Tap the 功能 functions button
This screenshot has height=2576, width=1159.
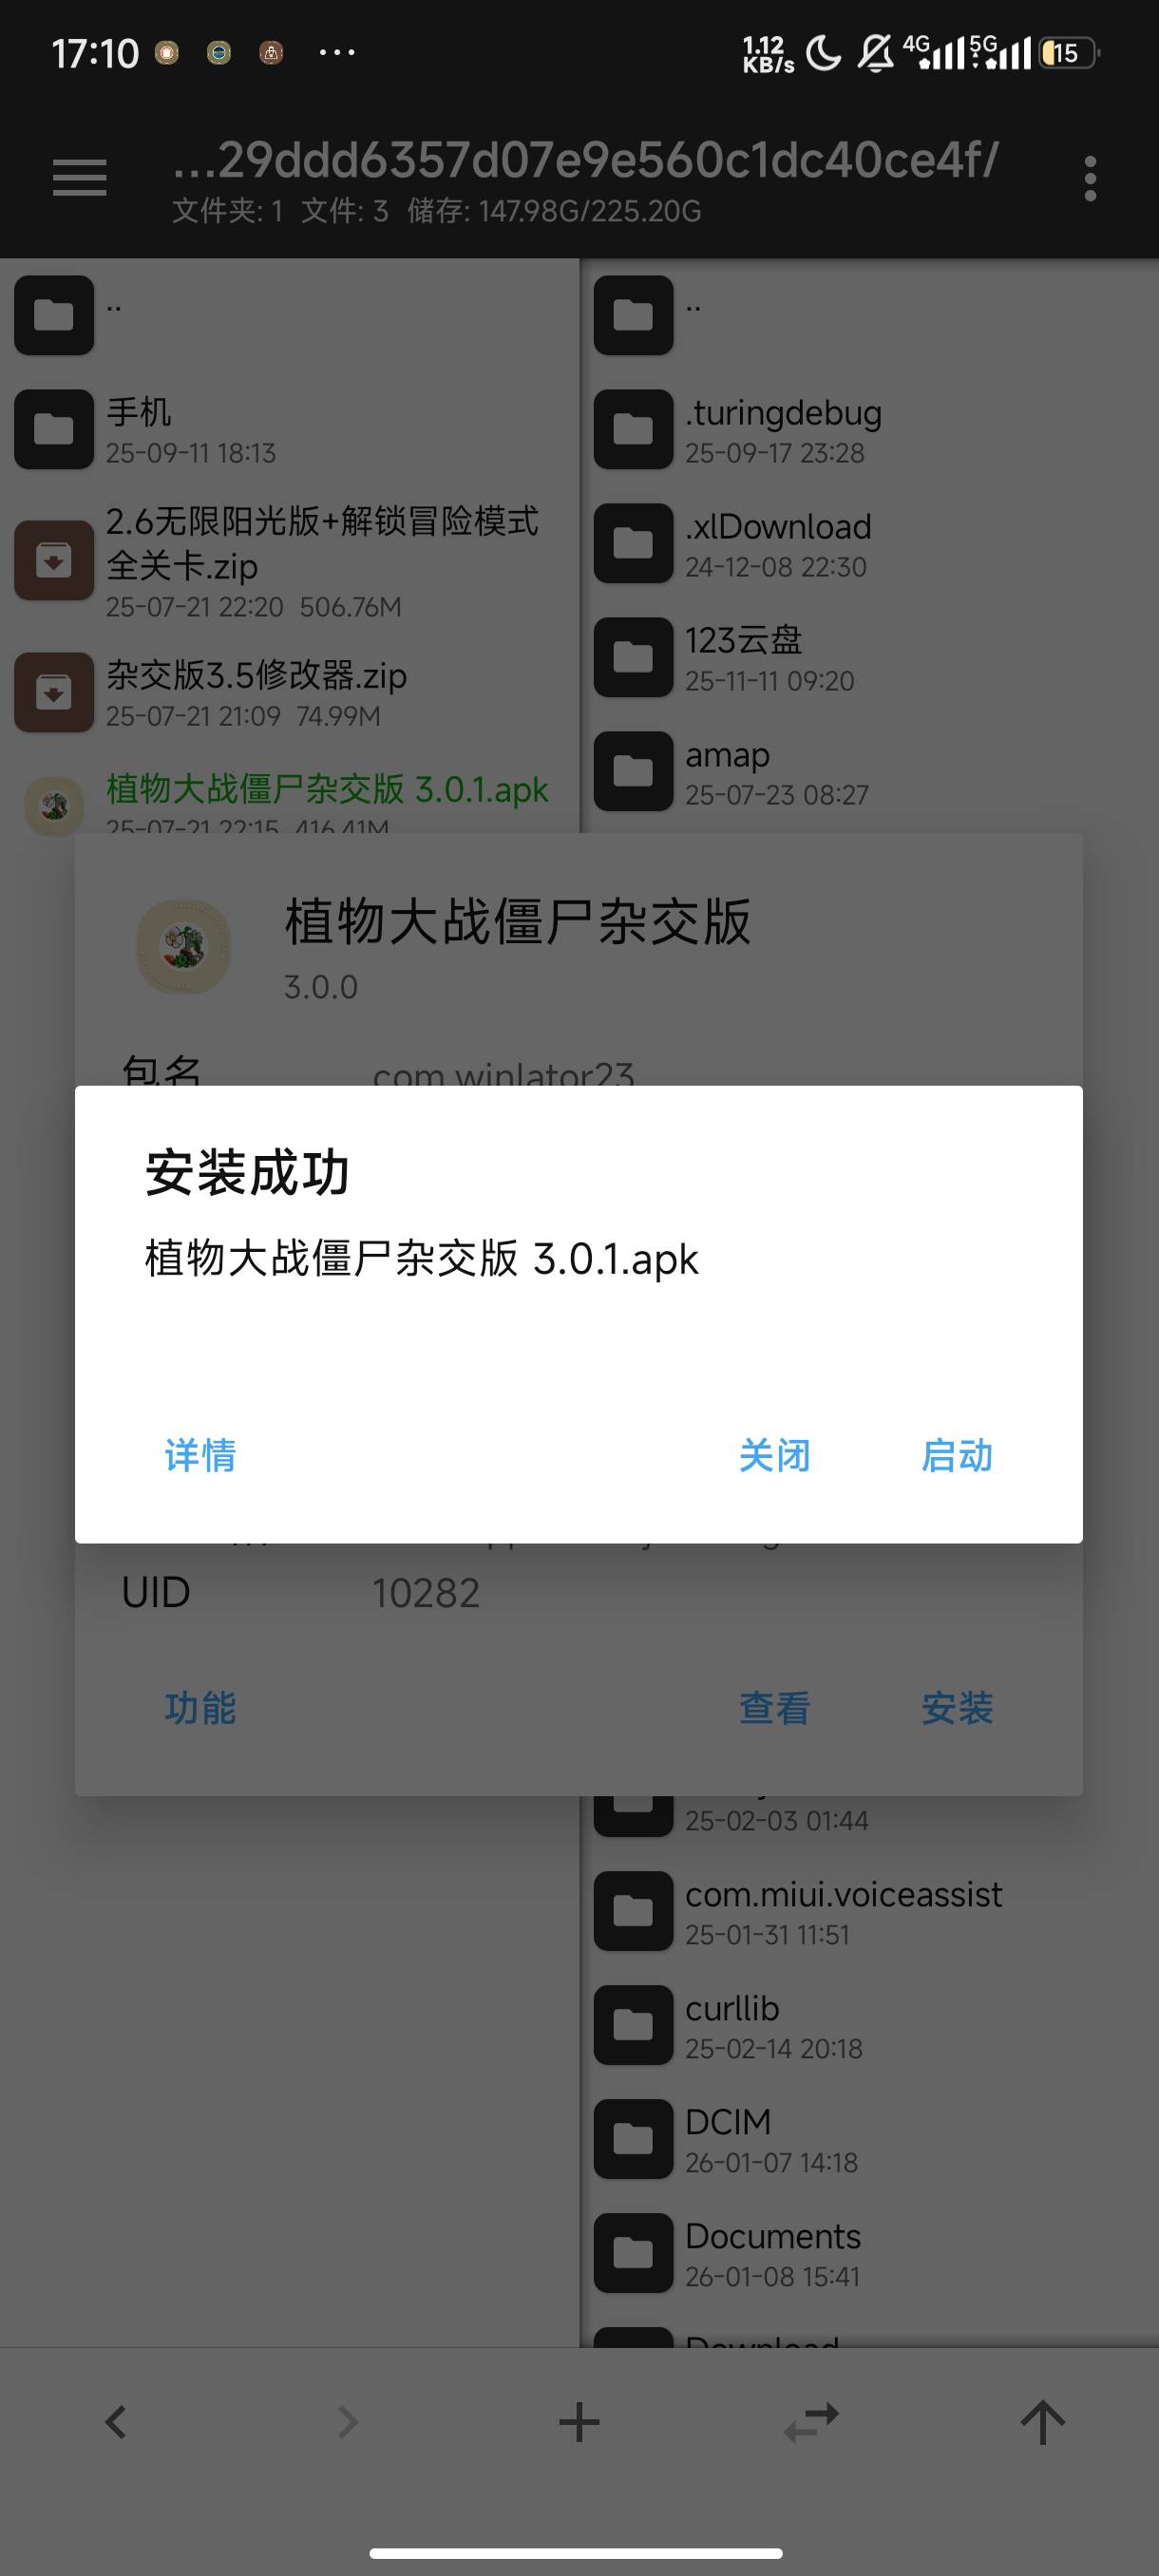pyautogui.click(x=200, y=1708)
